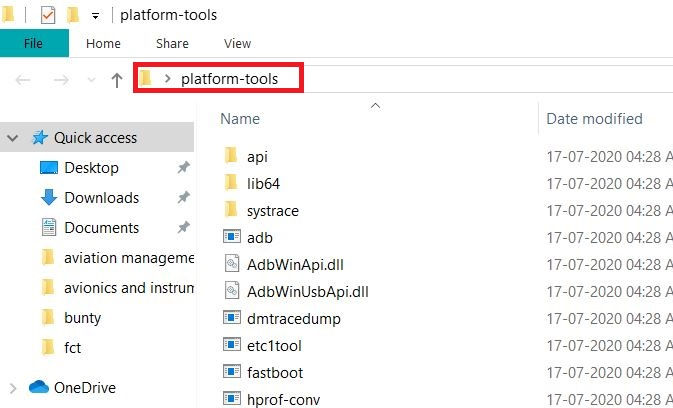Switch to the View ribbon tab
Screen dimensions: 673x408
pos(237,43)
